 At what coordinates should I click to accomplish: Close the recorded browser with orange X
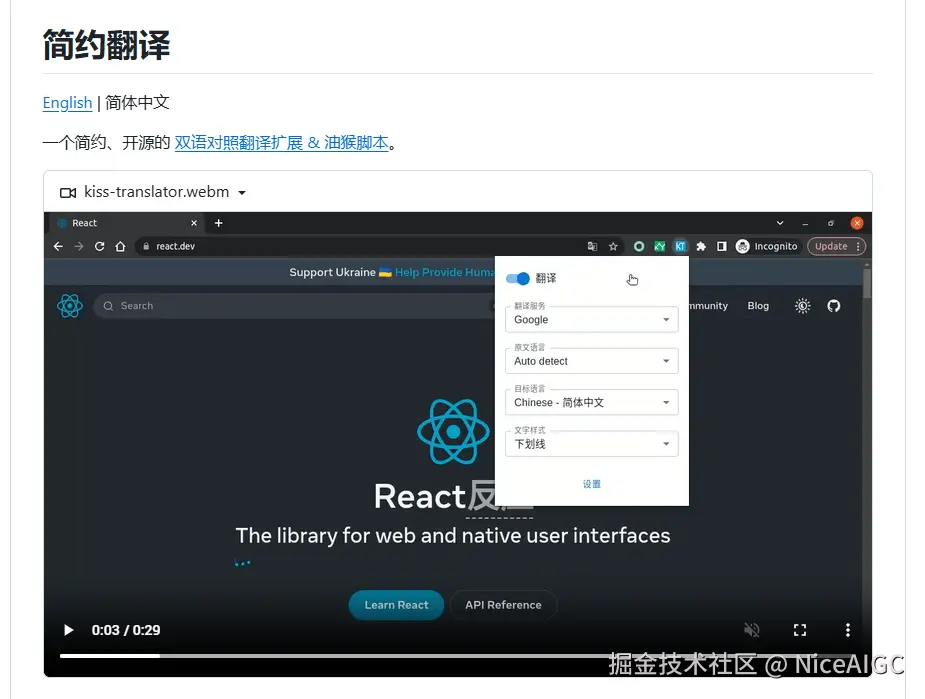click(x=857, y=223)
